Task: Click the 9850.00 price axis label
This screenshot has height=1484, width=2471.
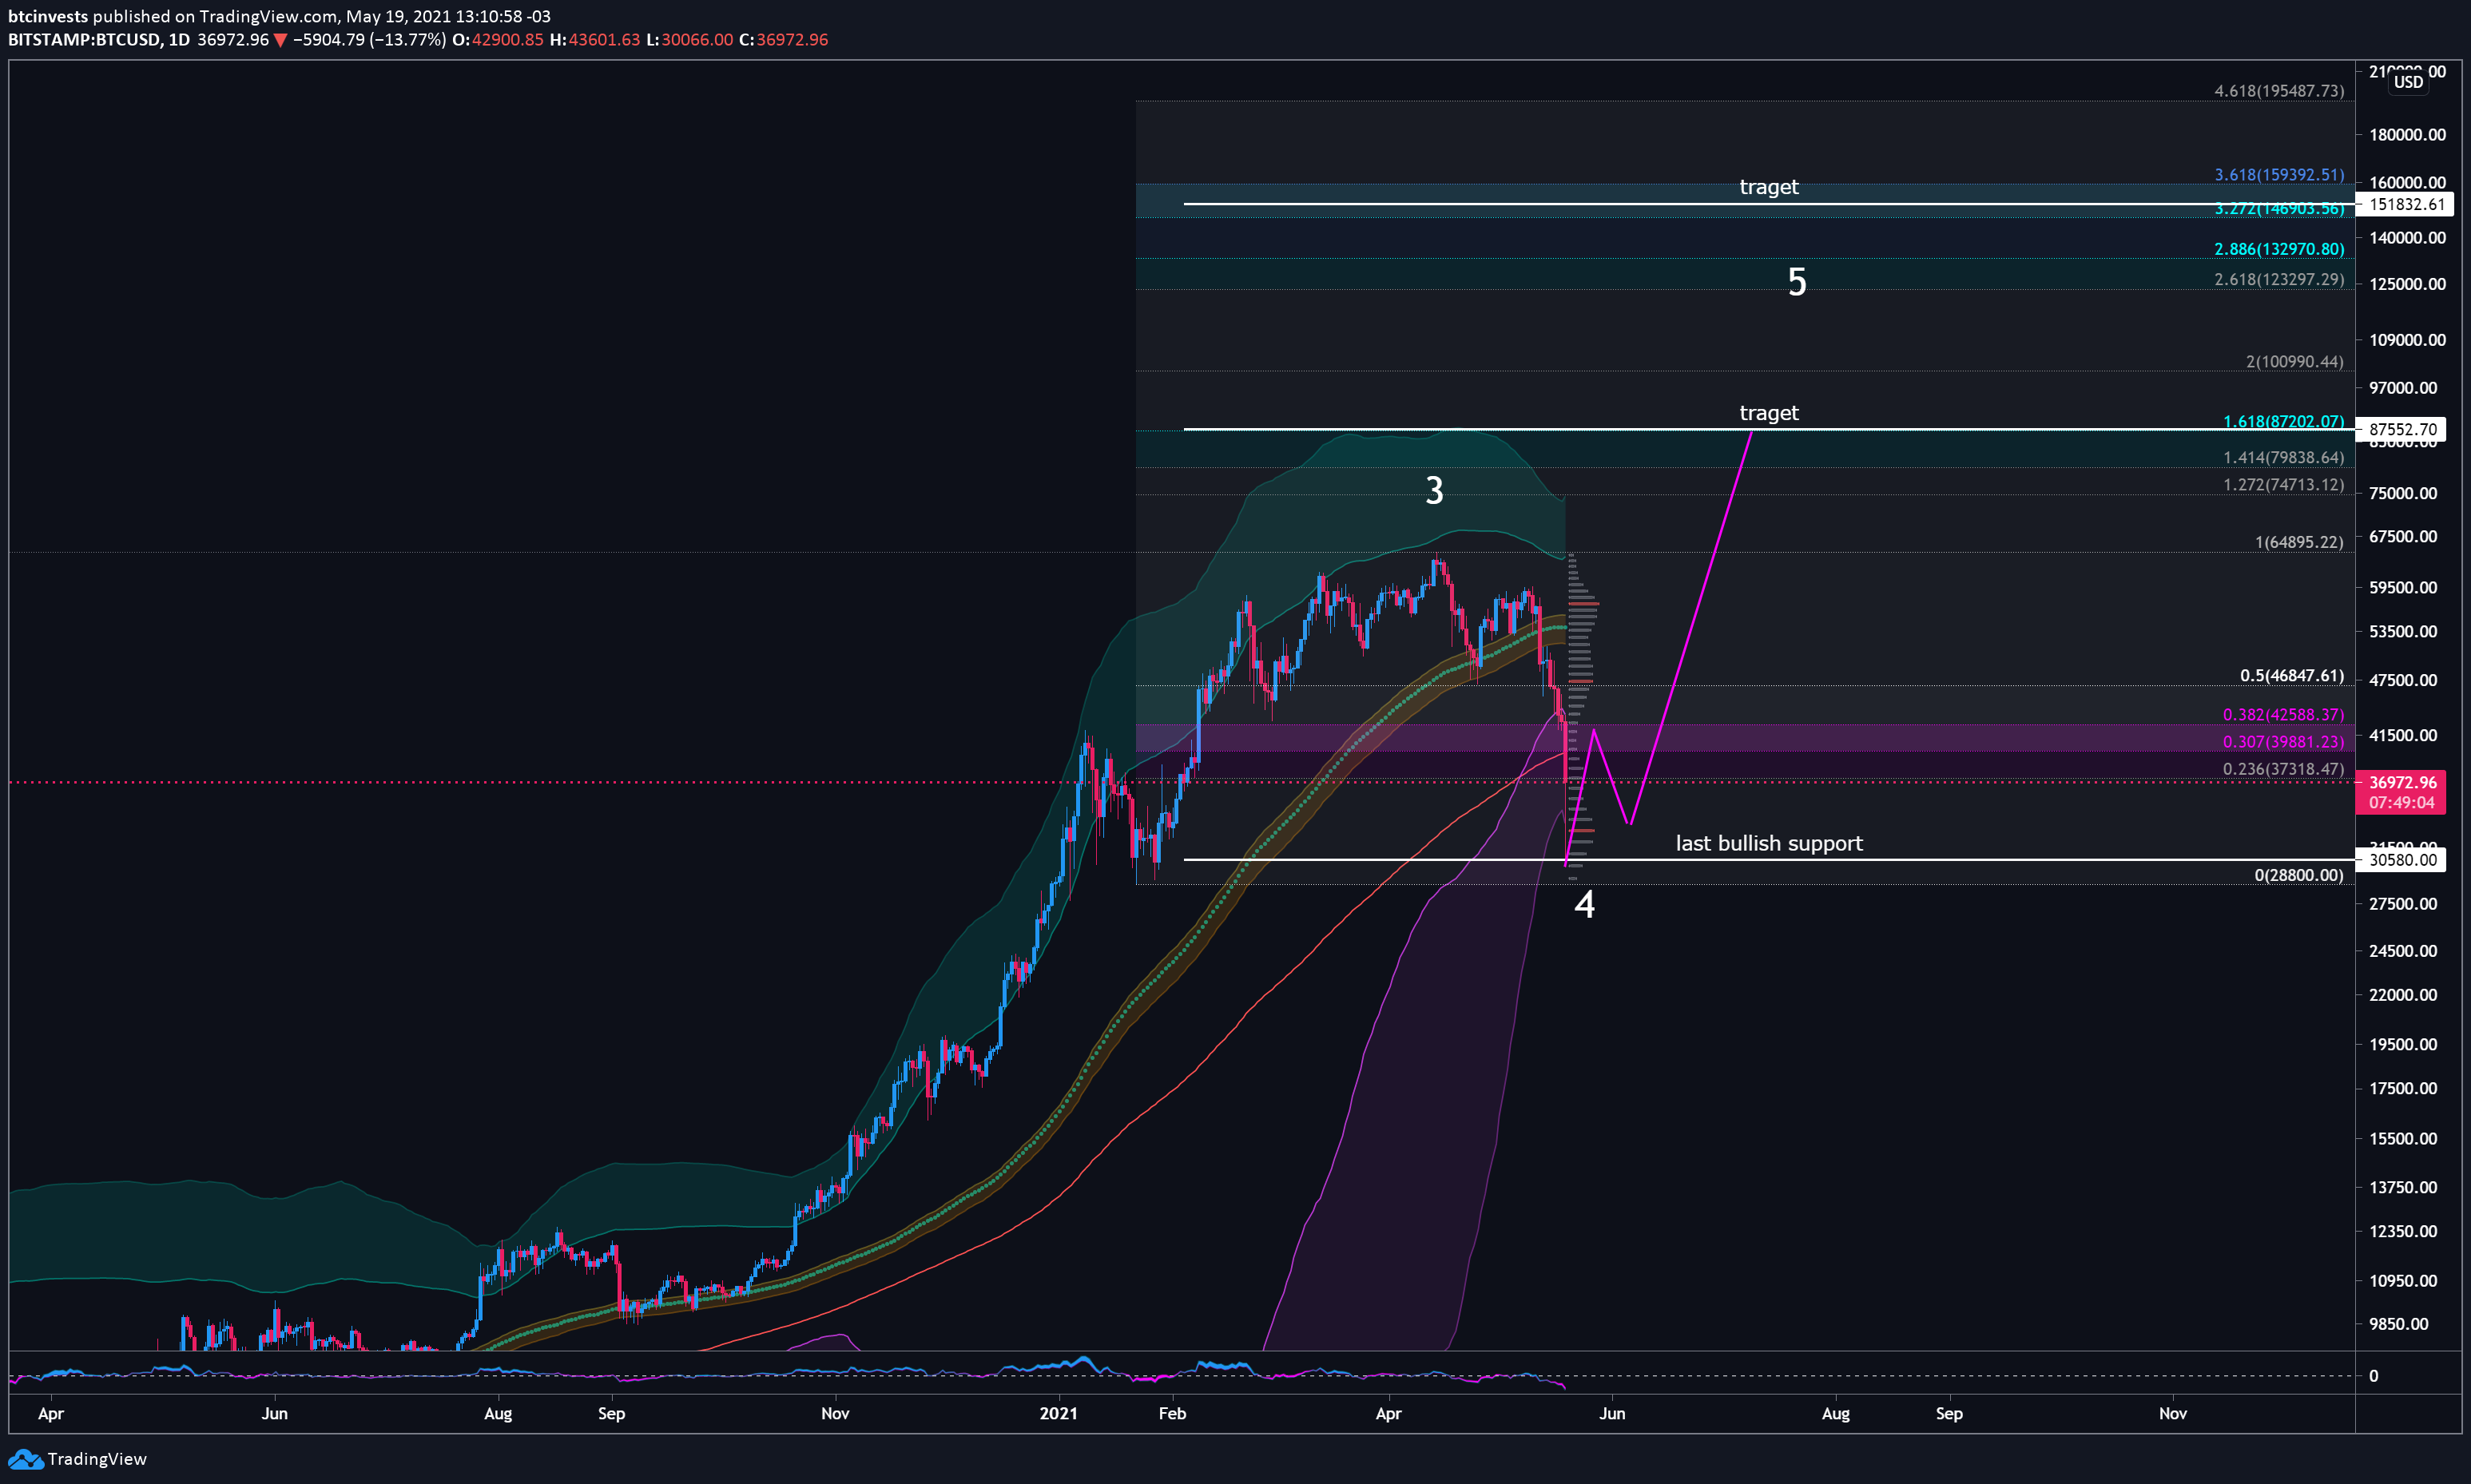Action: tap(2399, 1324)
